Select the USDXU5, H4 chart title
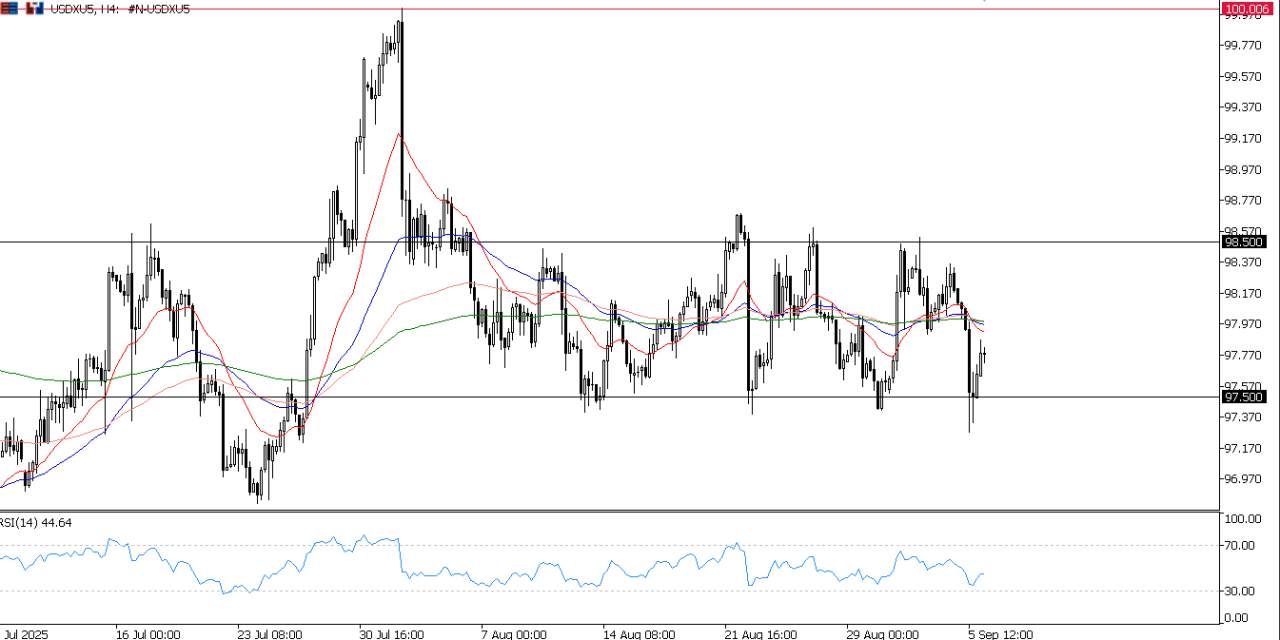 tap(120, 8)
